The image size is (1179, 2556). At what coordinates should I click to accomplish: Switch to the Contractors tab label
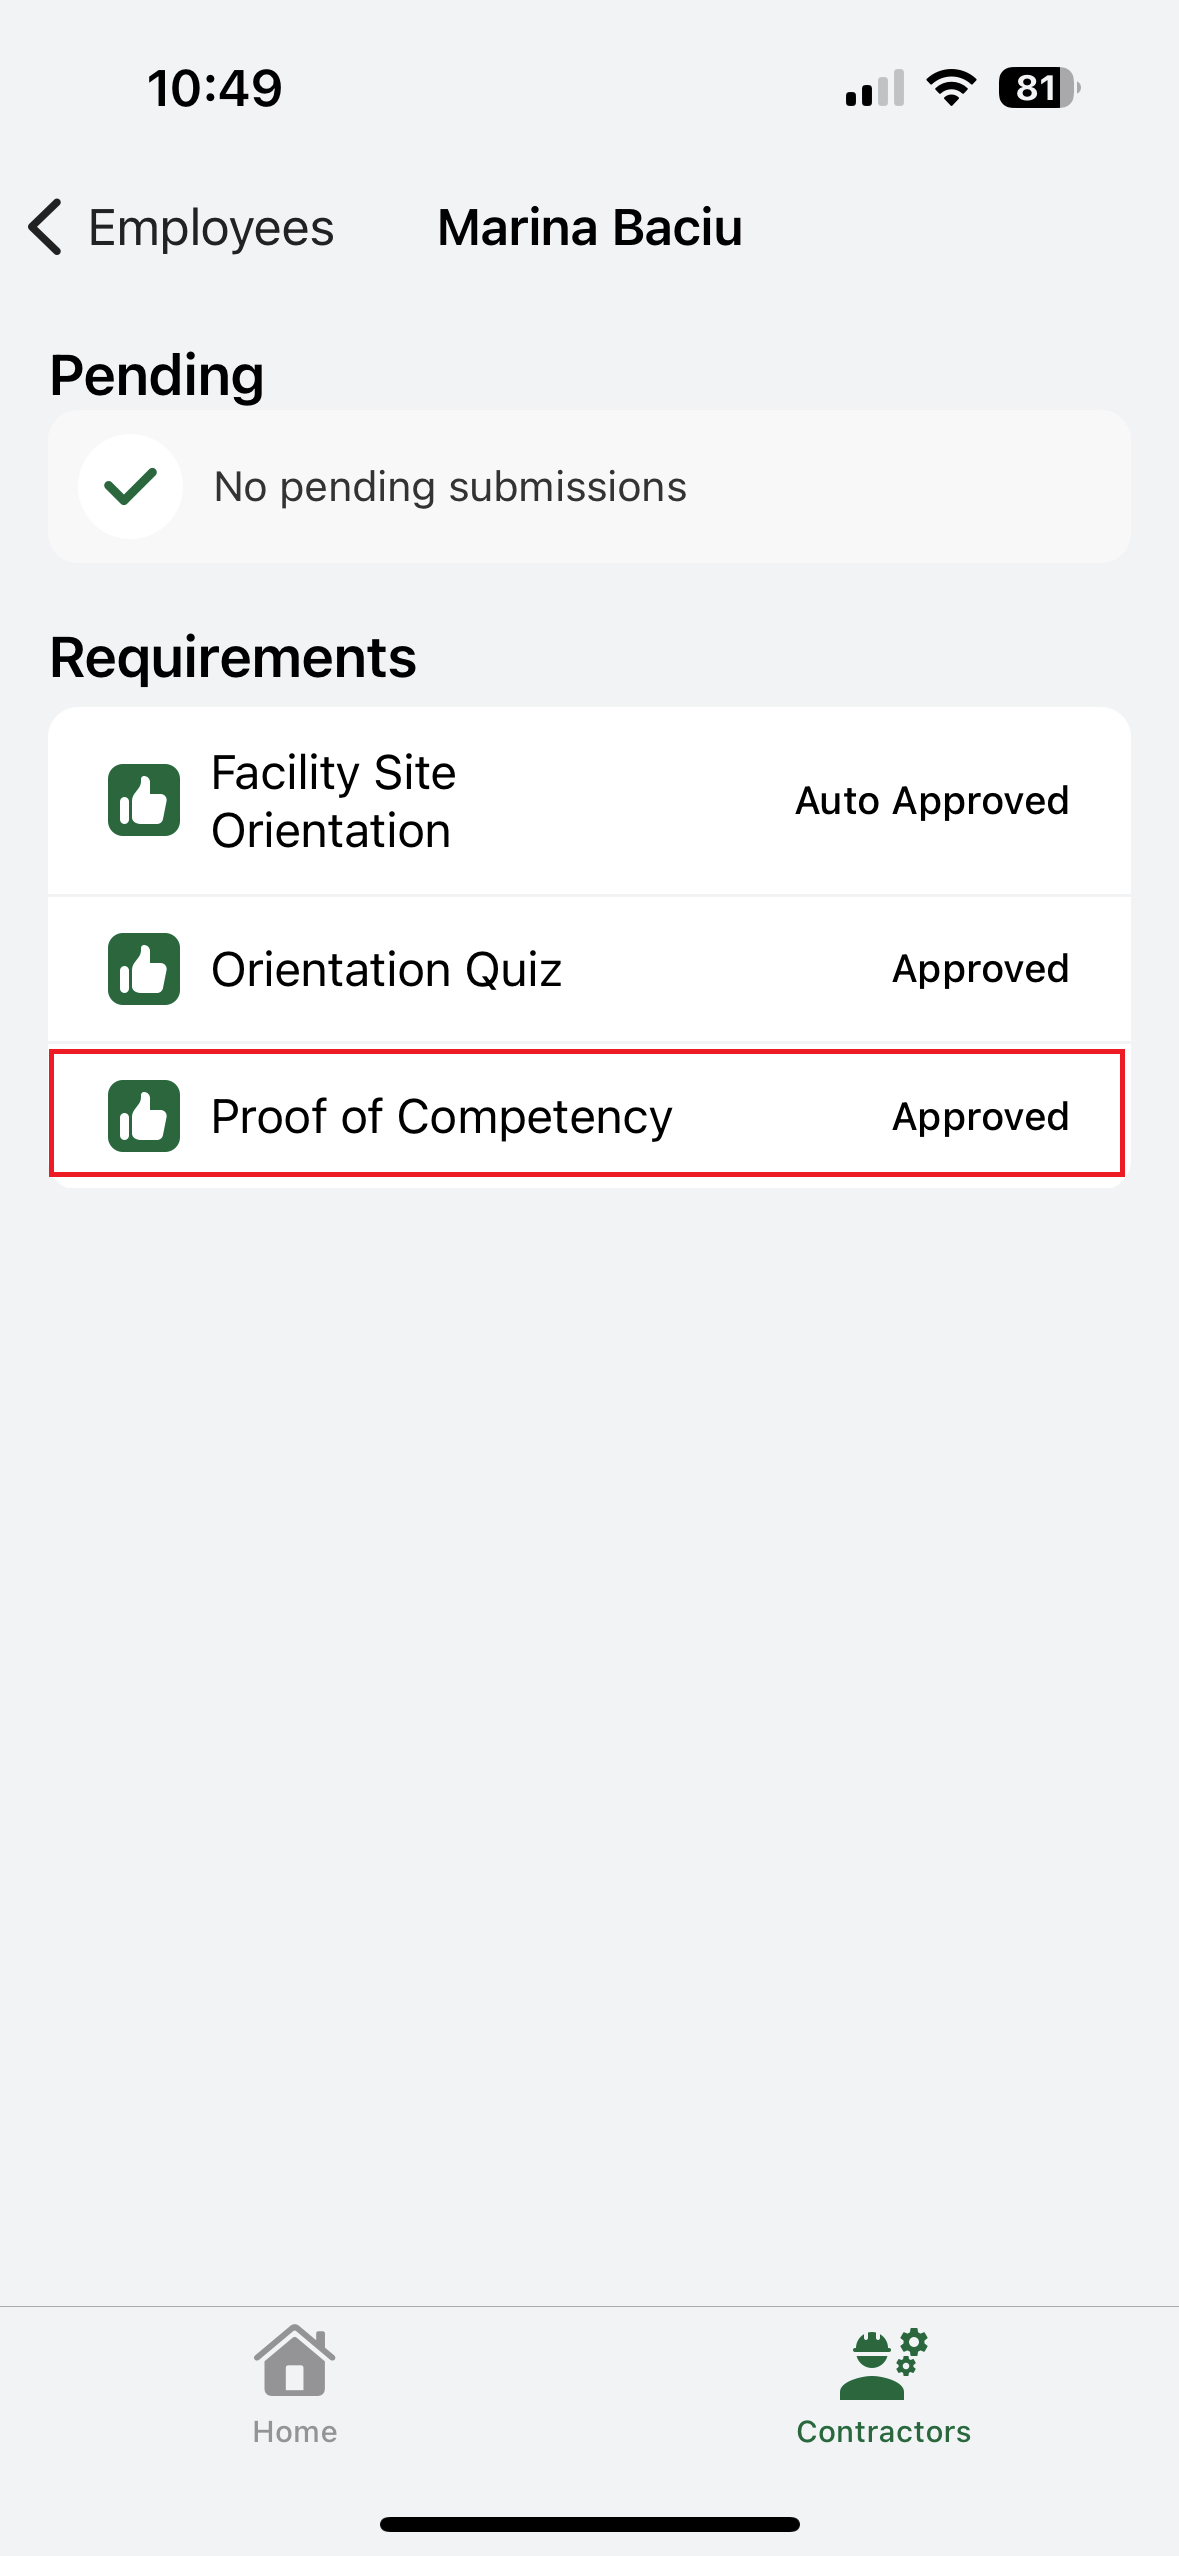pos(883,2432)
